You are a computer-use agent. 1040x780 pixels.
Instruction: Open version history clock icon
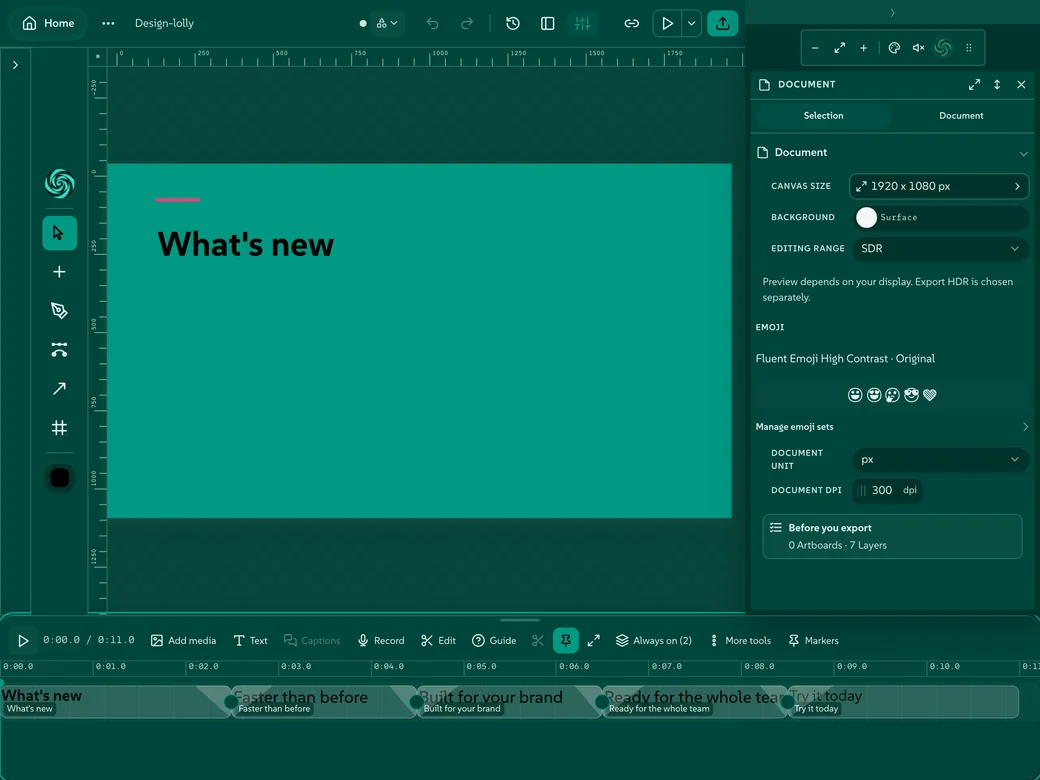tap(513, 23)
